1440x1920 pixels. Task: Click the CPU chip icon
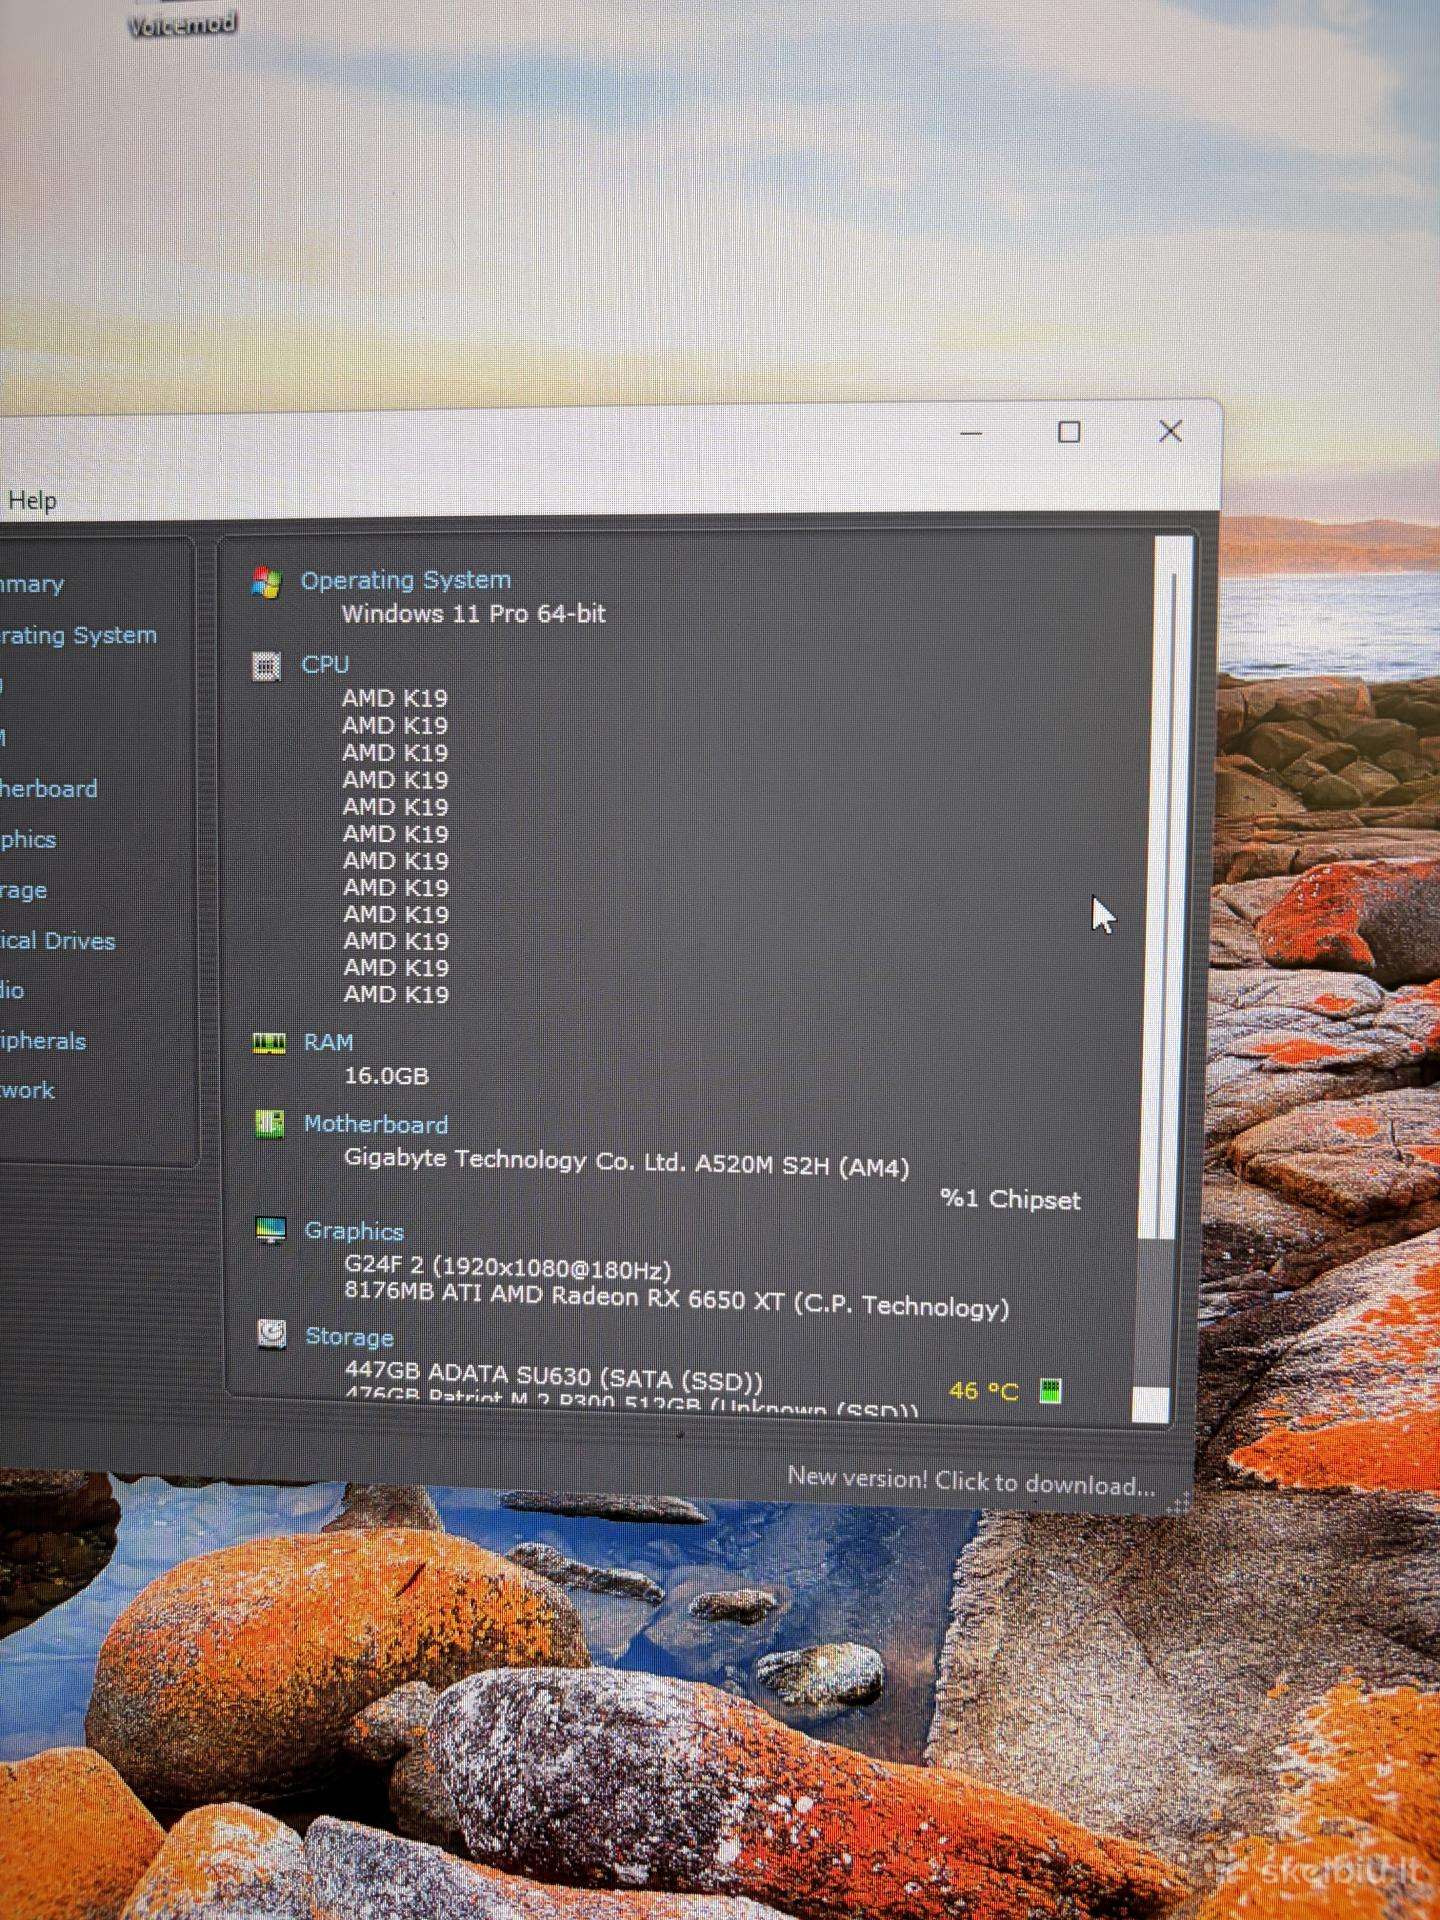266,666
